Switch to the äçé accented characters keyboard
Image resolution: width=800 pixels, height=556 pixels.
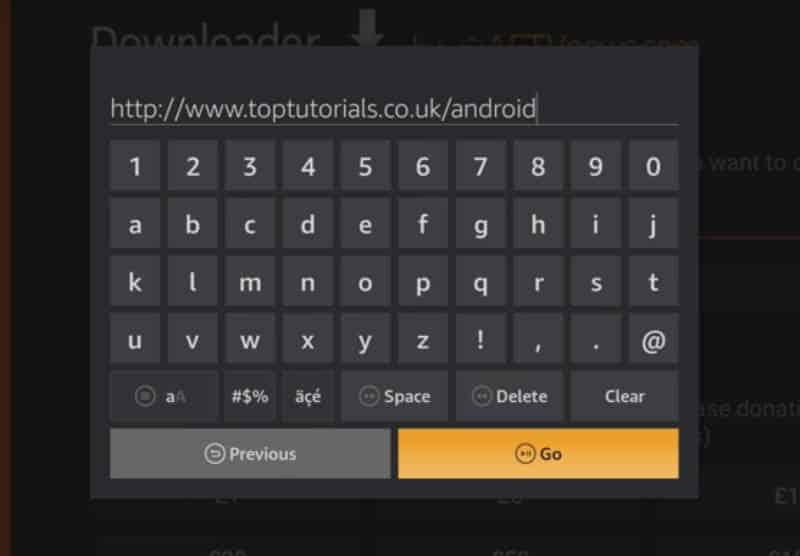[308, 396]
